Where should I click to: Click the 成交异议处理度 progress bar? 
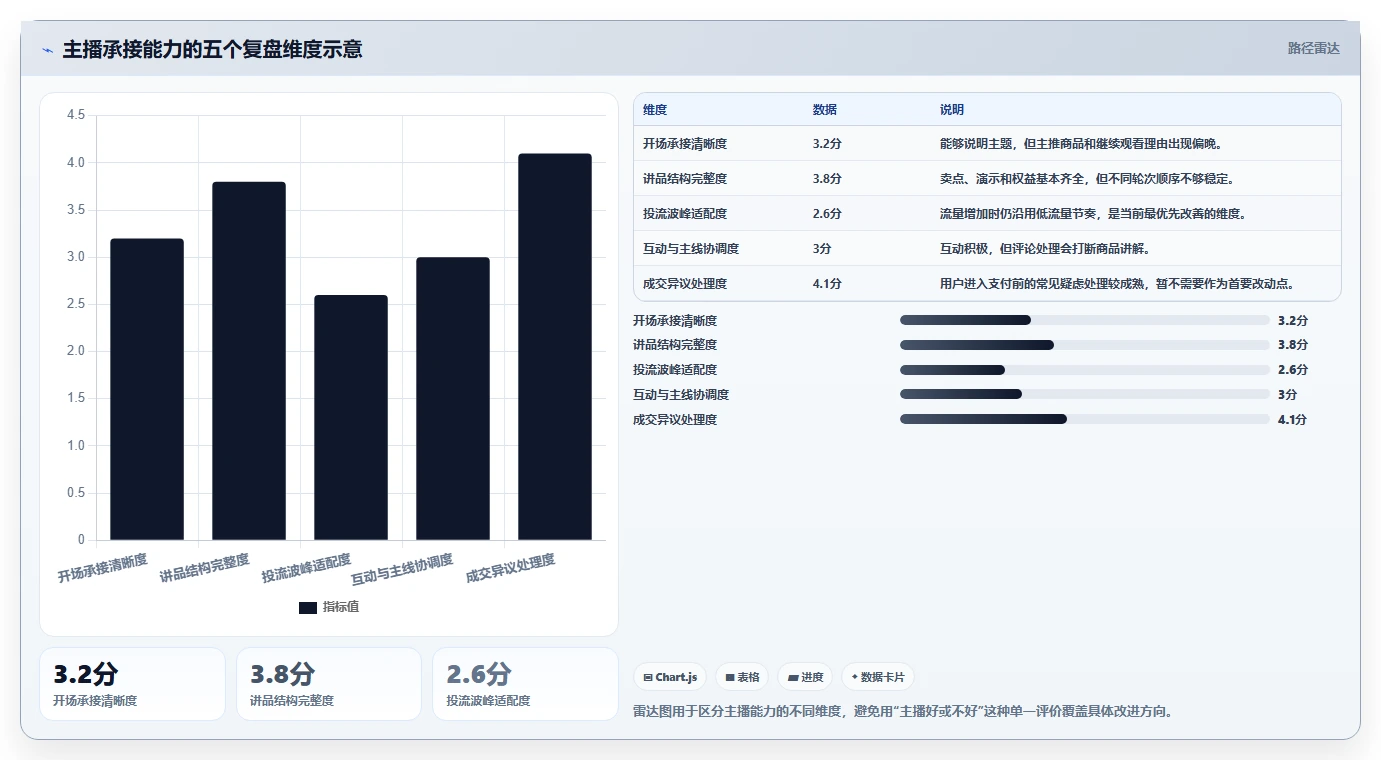coord(1085,420)
